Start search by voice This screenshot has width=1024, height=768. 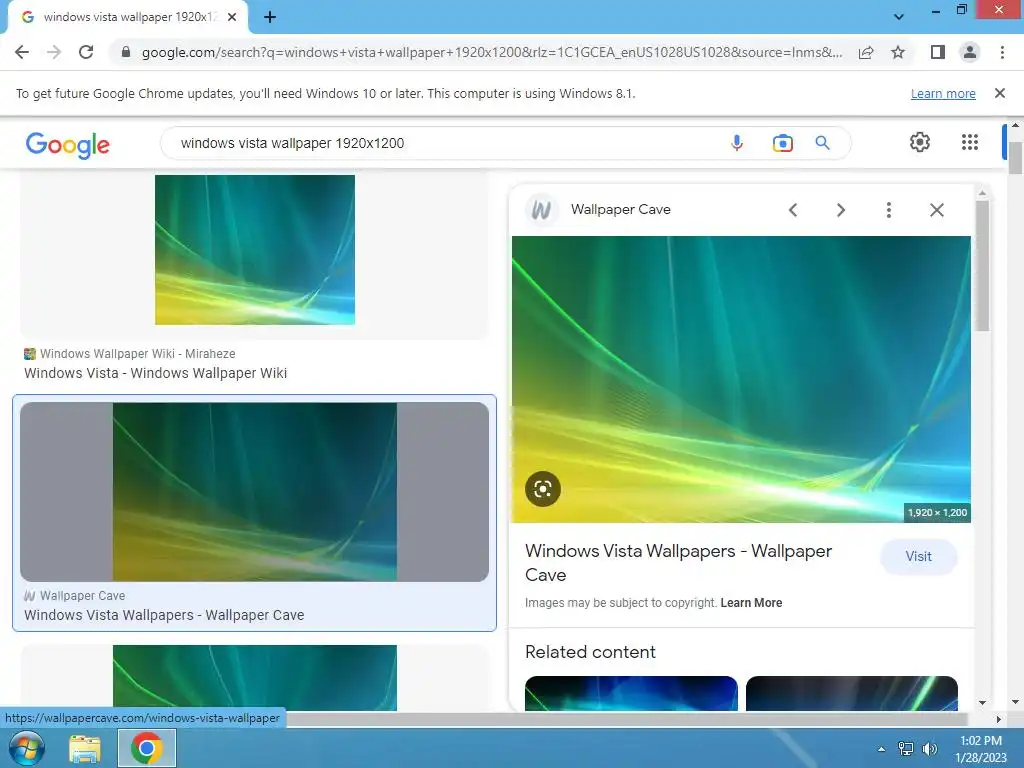pyautogui.click(x=737, y=142)
